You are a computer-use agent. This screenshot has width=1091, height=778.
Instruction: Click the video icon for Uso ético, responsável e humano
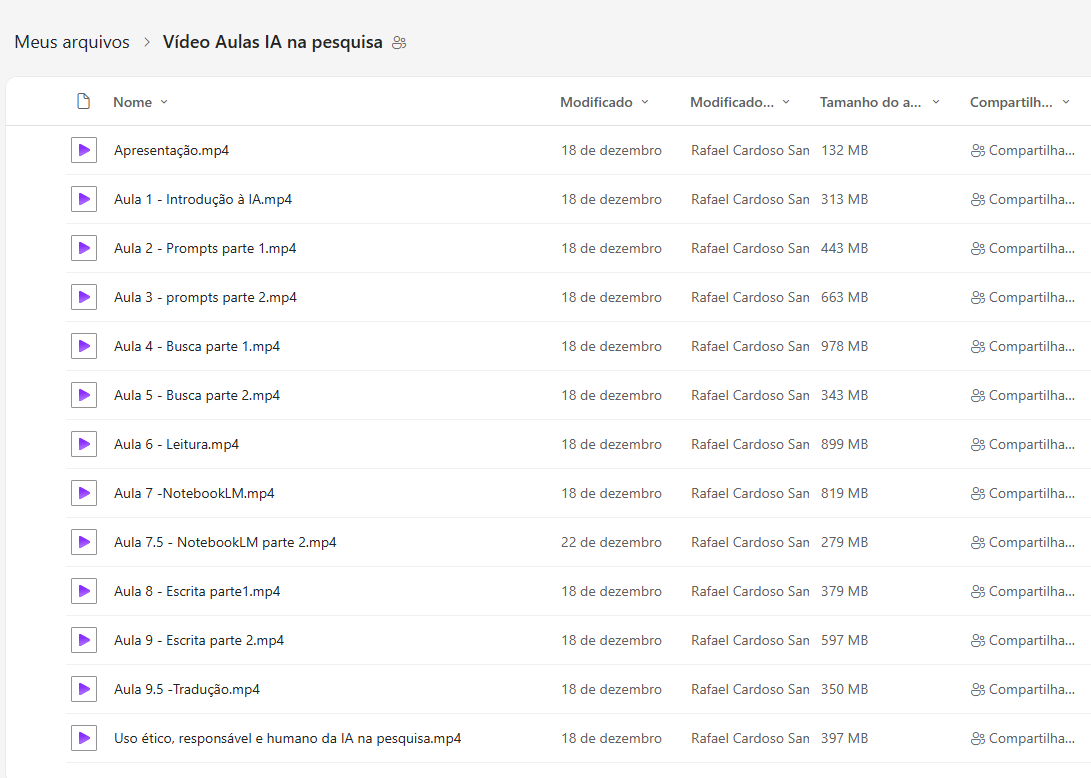click(83, 738)
